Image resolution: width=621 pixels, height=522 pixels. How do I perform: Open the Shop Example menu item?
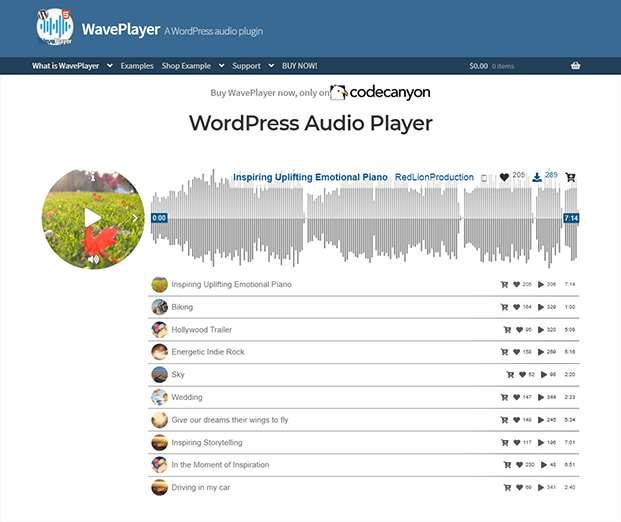186,66
